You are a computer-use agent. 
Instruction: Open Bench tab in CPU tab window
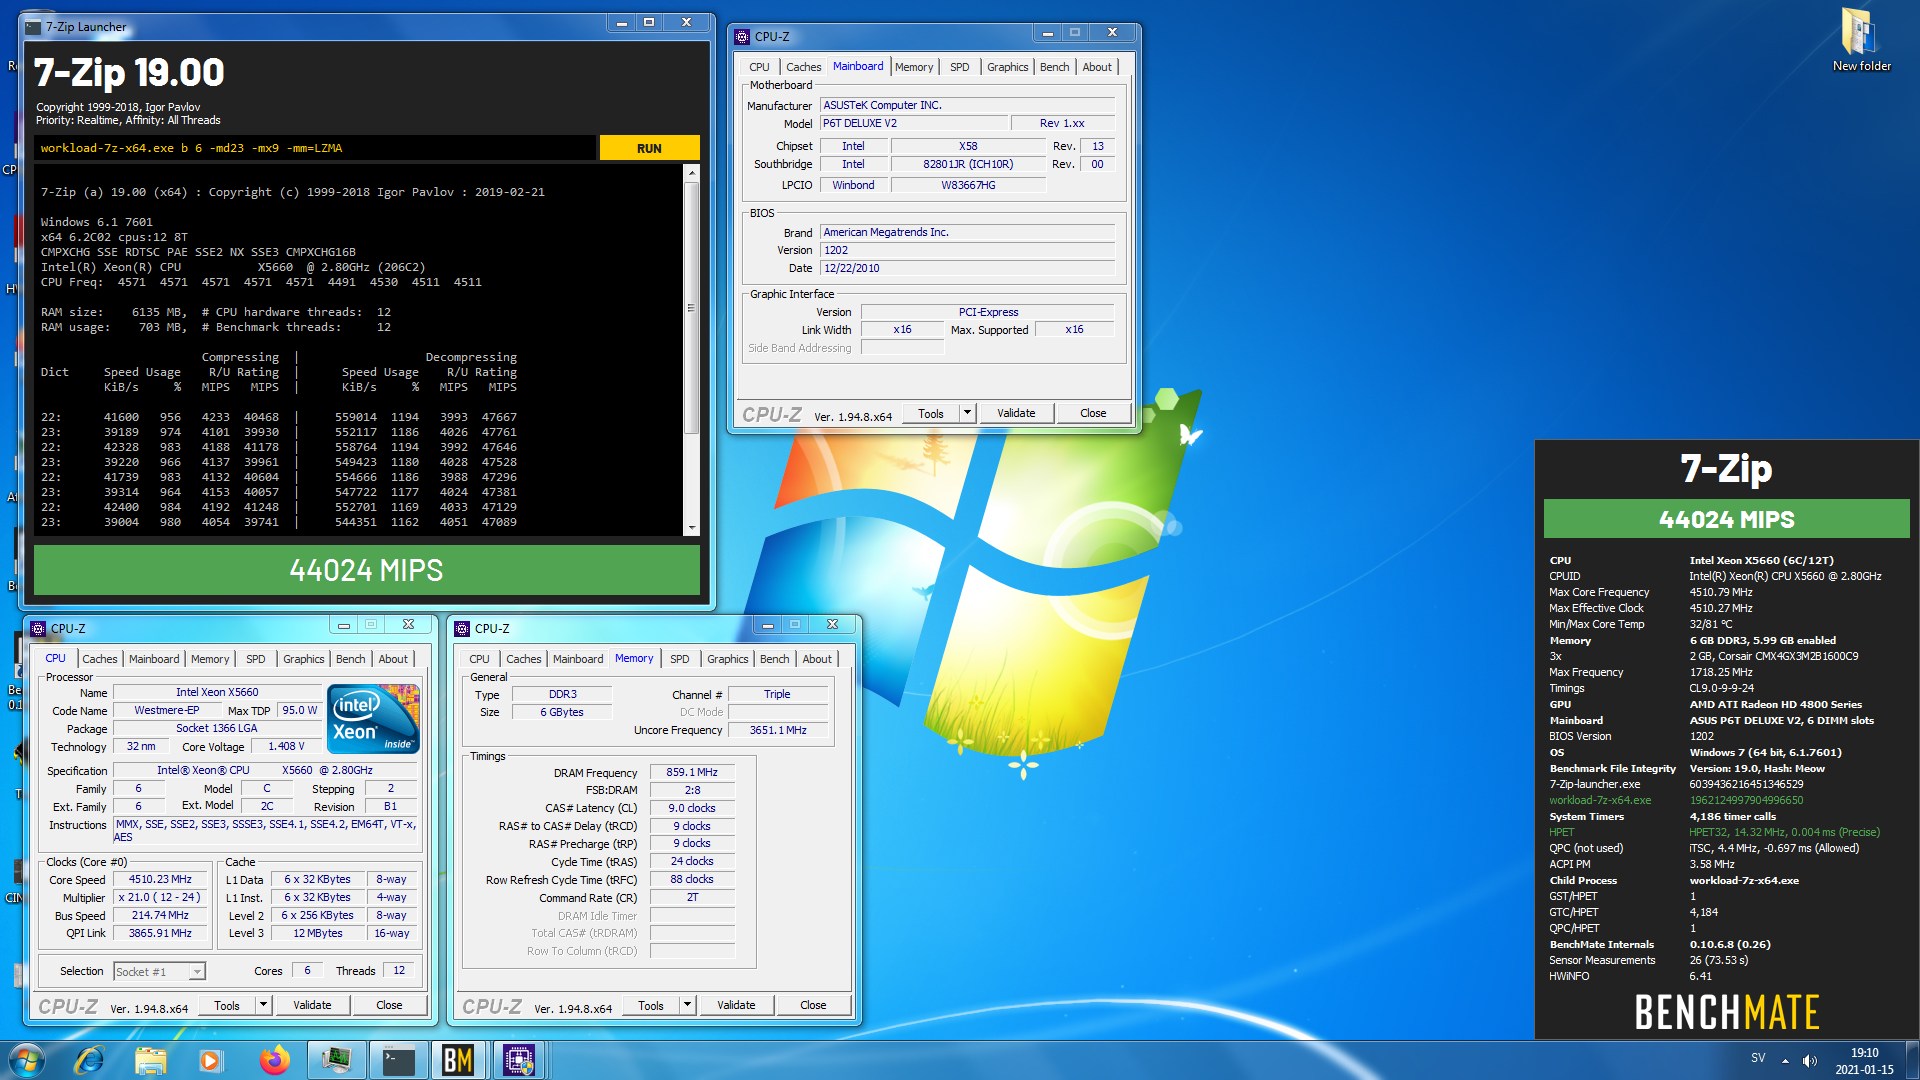pyautogui.click(x=350, y=659)
